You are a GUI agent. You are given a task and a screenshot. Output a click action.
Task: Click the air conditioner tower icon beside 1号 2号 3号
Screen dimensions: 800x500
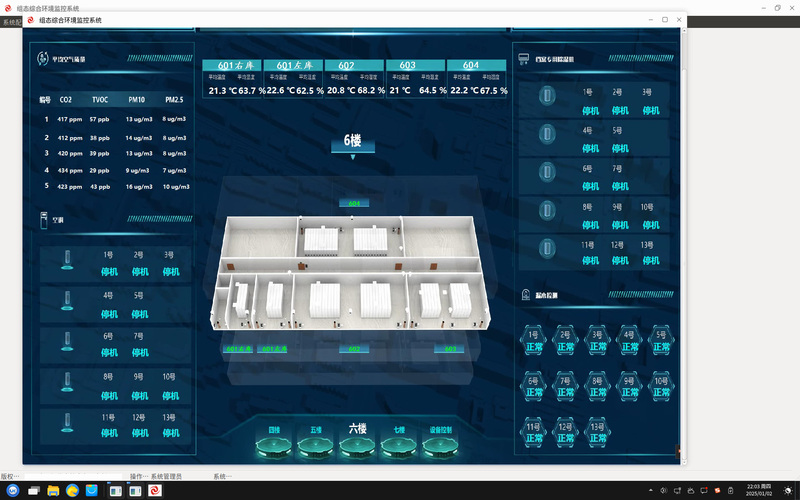pyautogui.click(x=67, y=259)
